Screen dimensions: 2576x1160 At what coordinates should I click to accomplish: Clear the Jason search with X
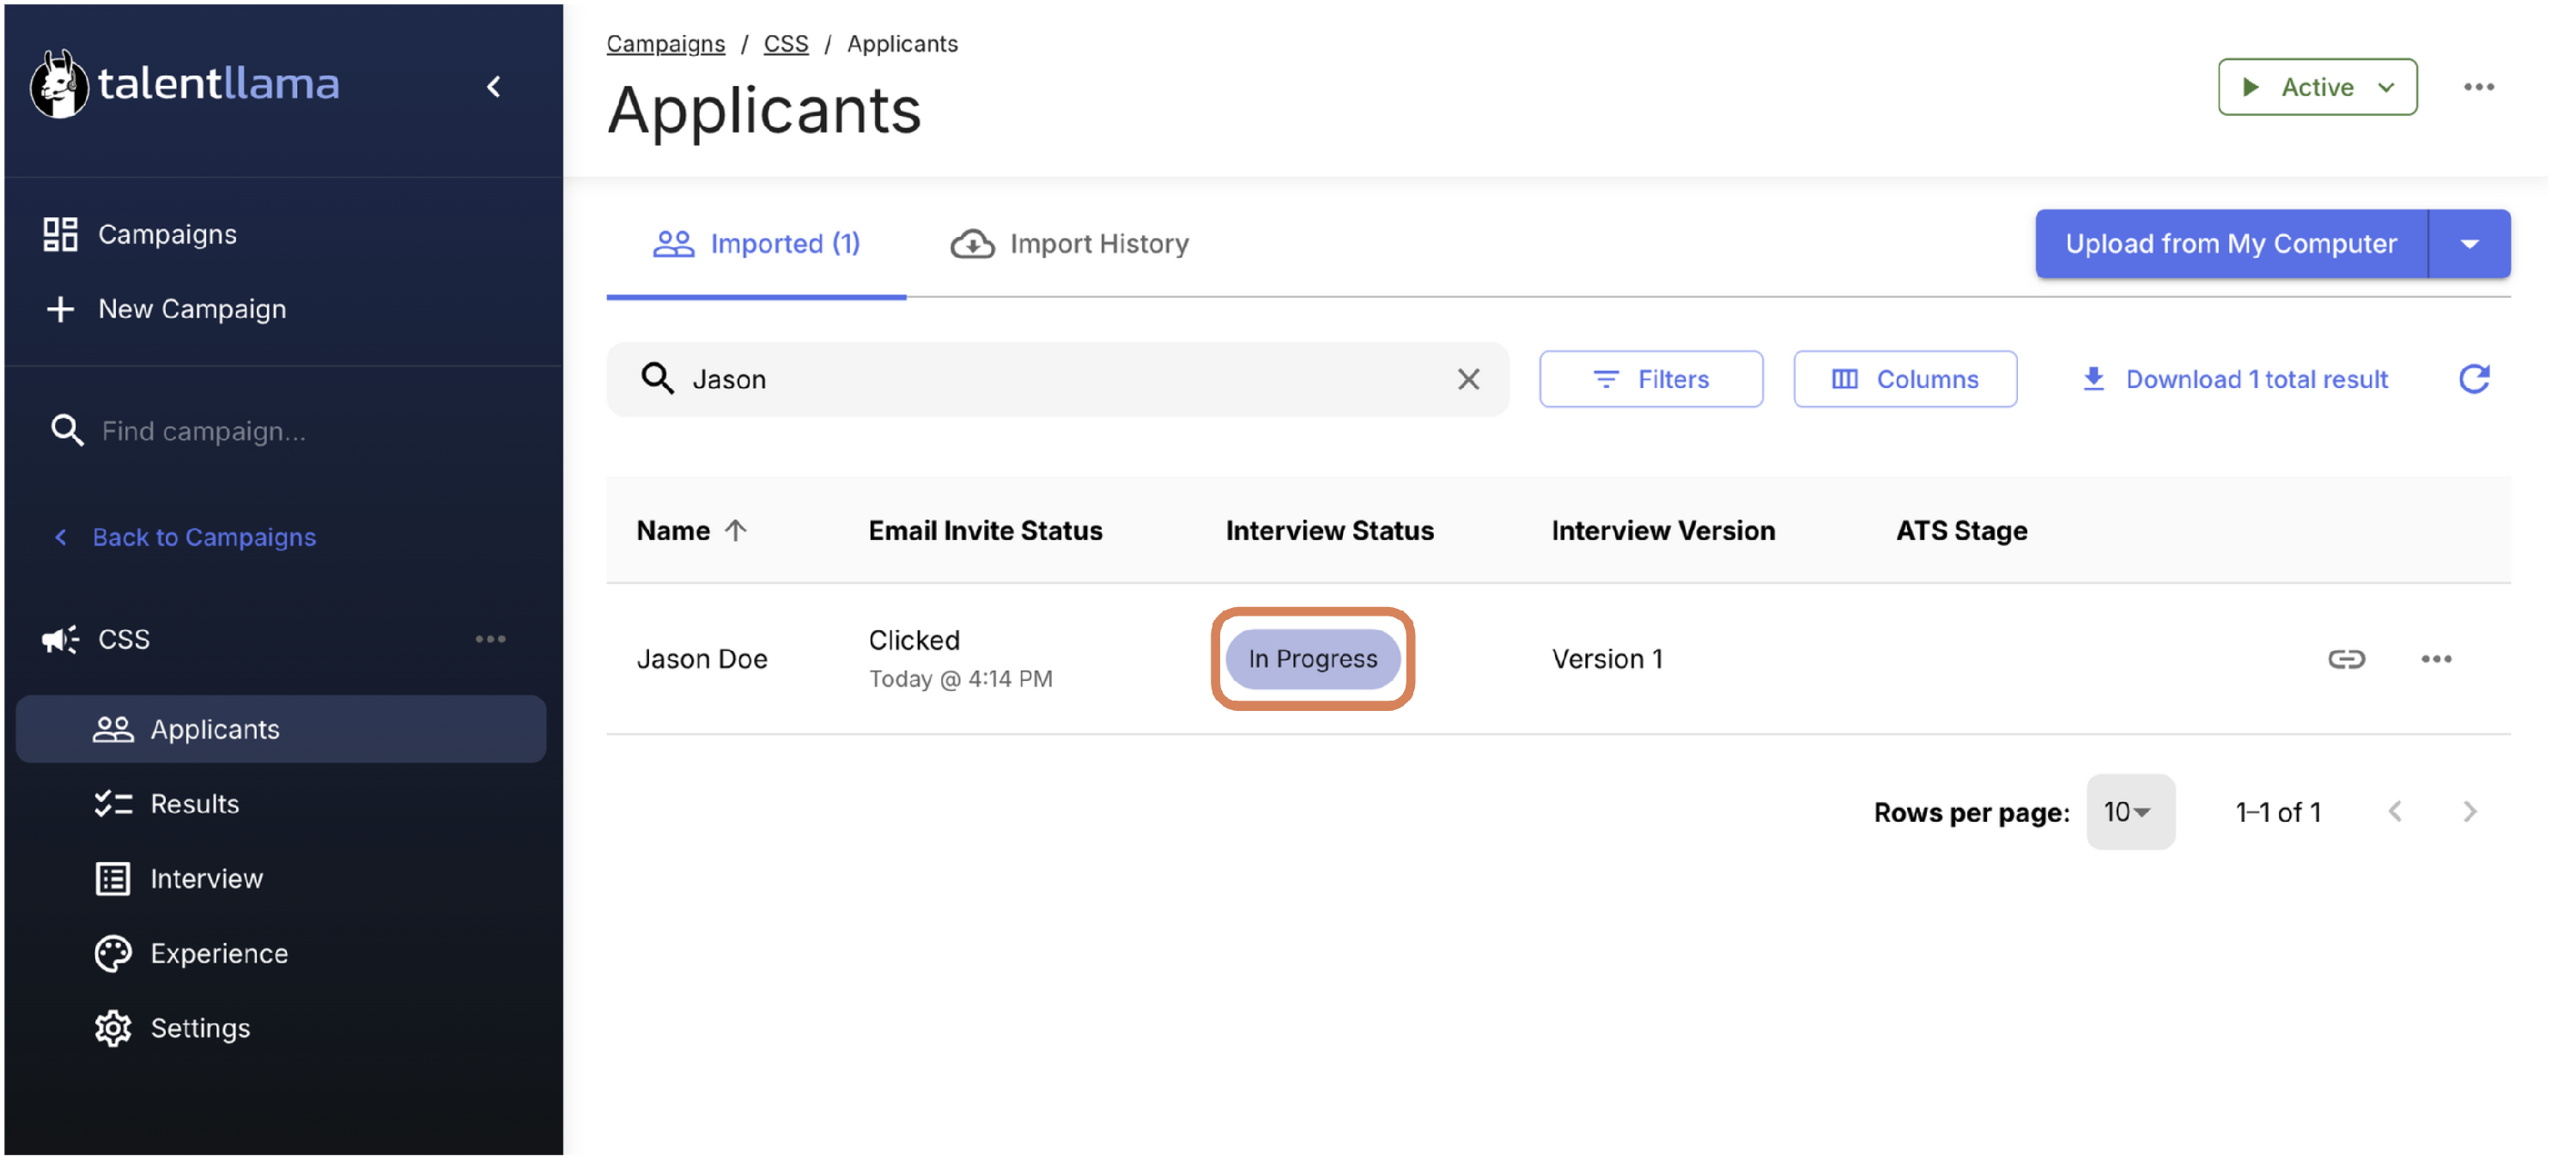point(1467,379)
